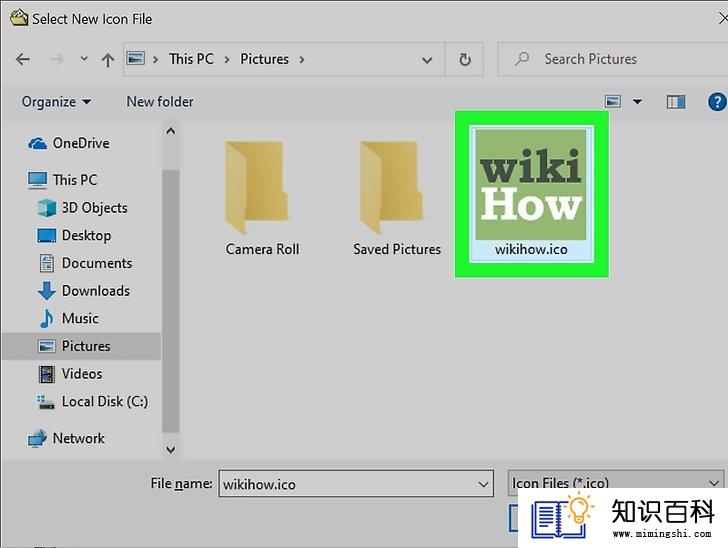Screen dimensions: 728x548
Task: Select the Camera Roll folder icon
Action: [256, 188]
